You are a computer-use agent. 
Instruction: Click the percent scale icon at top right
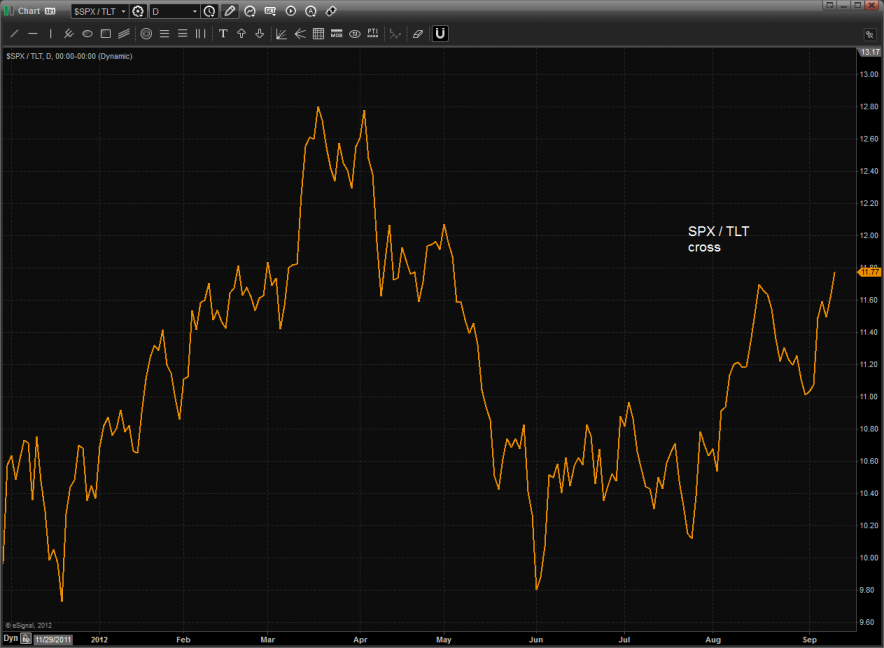869,35
